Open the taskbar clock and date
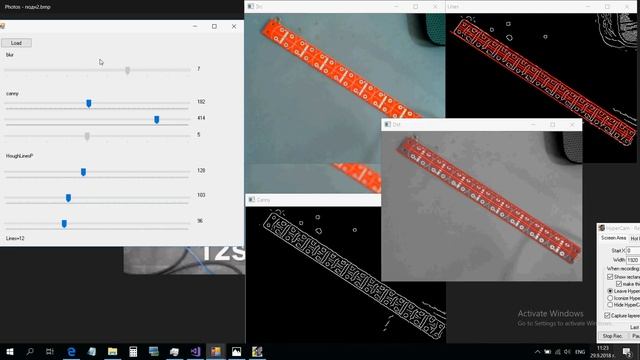The height and width of the screenshot is (360, 640). 603,352
